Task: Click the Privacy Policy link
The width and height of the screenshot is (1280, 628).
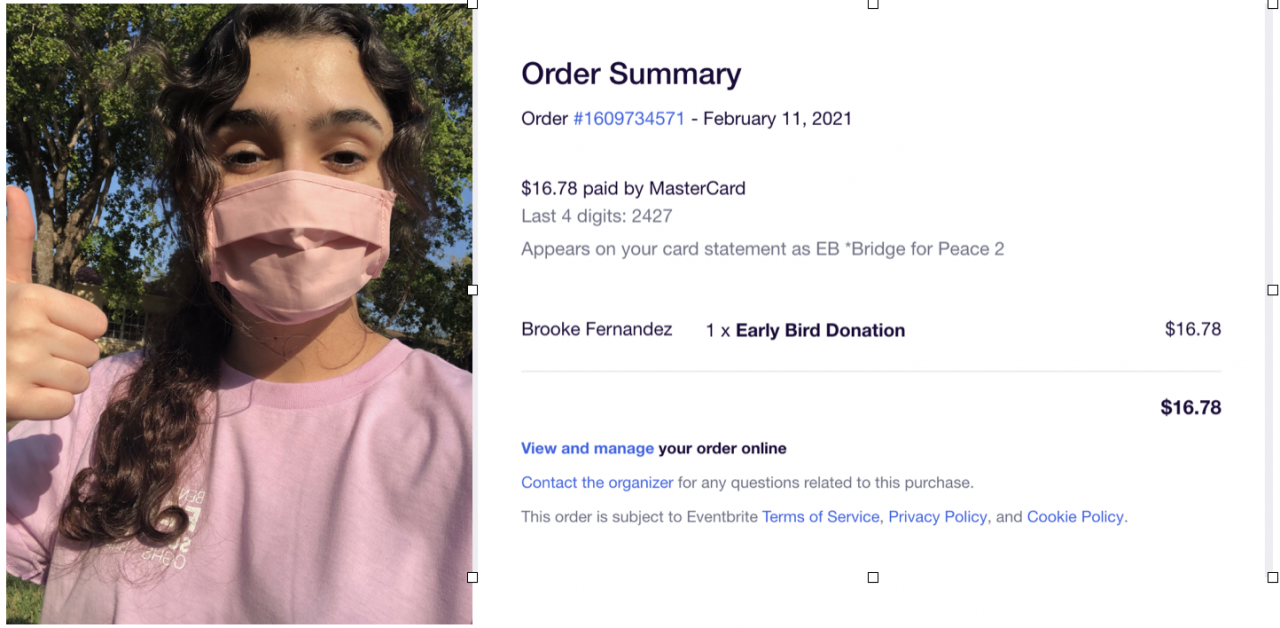Action: tap(937, 518)
